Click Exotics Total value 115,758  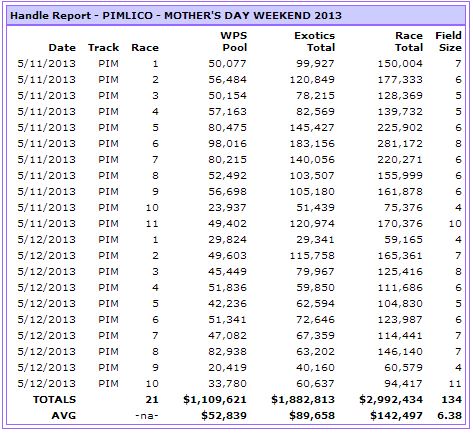312,256
